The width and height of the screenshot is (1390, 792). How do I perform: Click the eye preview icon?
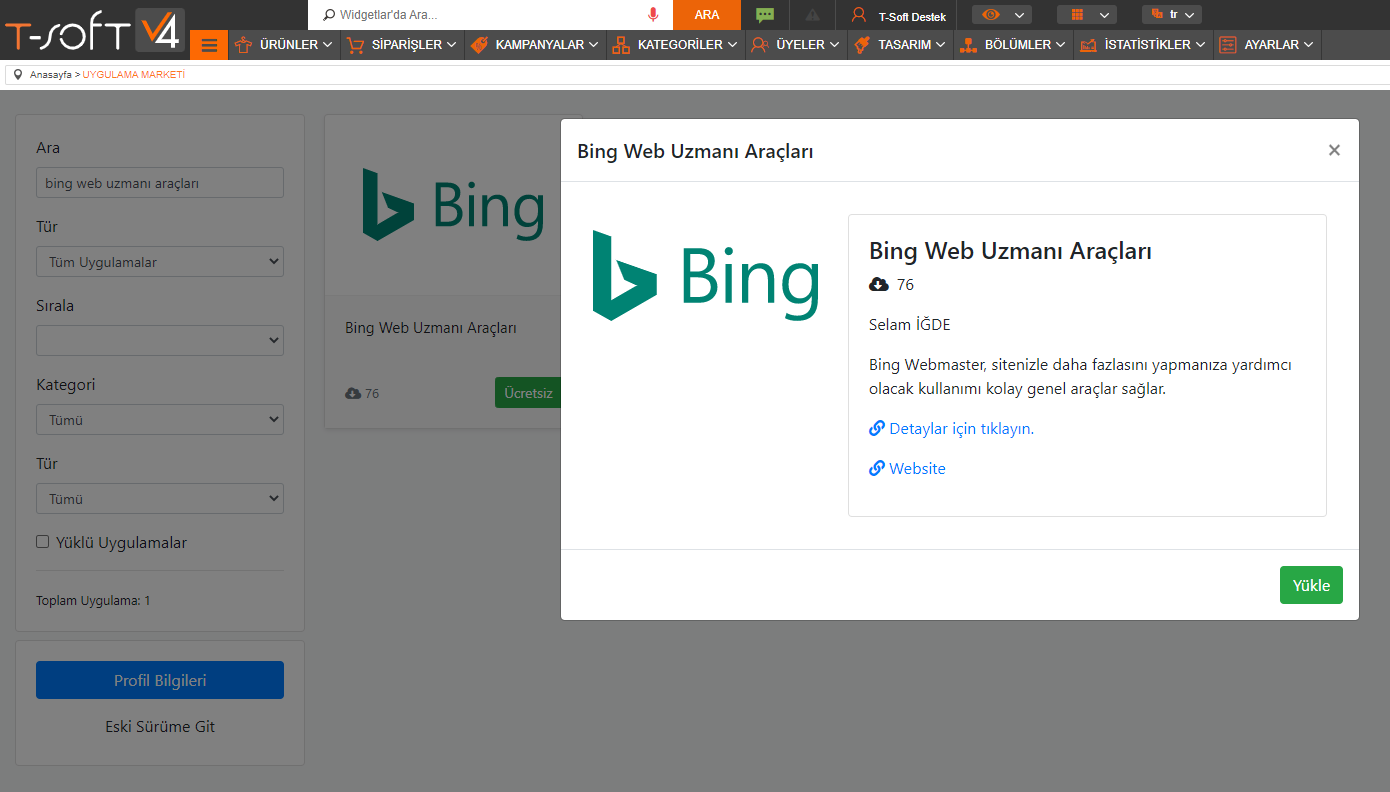coord(991,15)
